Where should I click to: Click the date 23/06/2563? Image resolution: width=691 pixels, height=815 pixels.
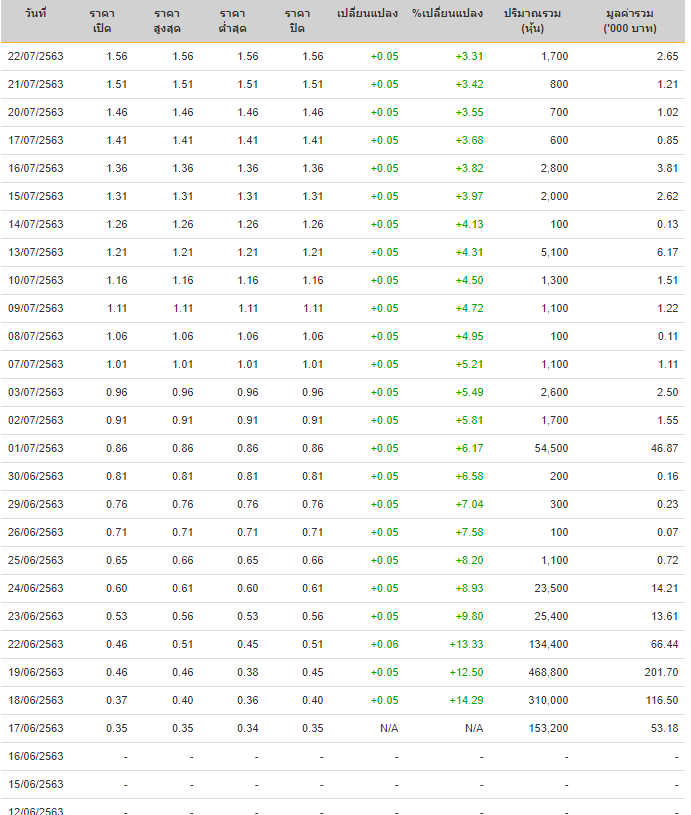point(35,616)
